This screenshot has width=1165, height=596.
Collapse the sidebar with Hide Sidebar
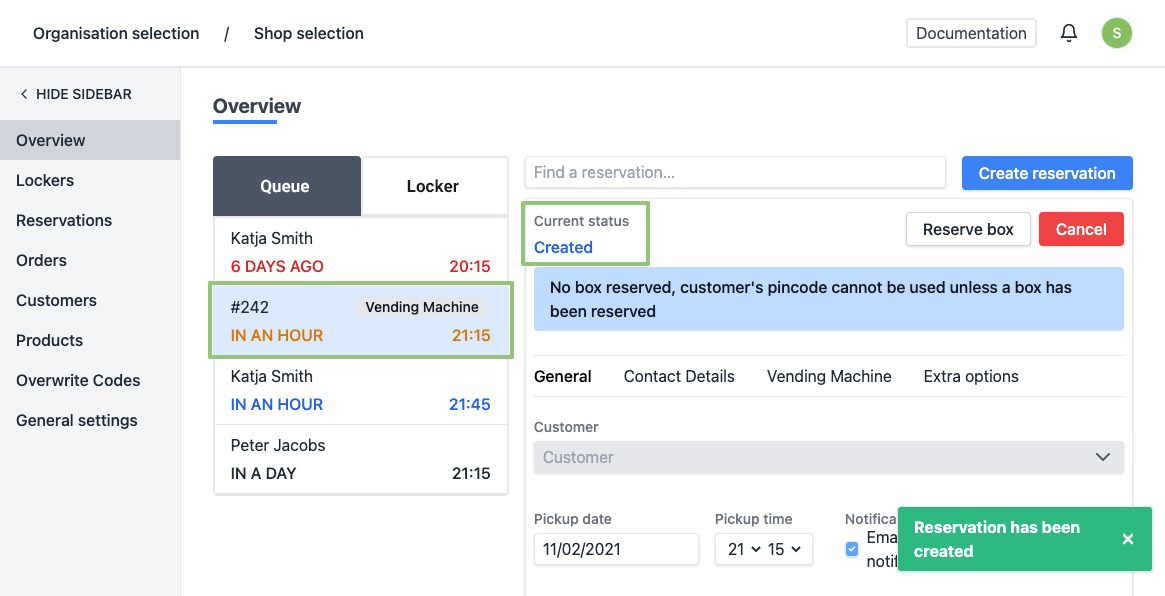click(76, 94)
